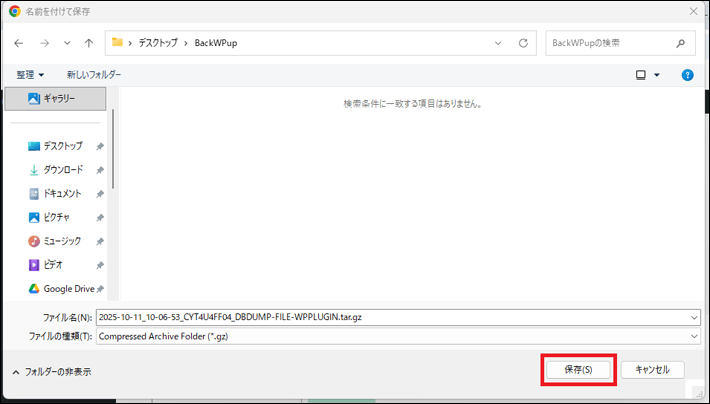Collapse folders with フォルダーの非表示
The image size is (710, 404).
click(x=52, y=371)
